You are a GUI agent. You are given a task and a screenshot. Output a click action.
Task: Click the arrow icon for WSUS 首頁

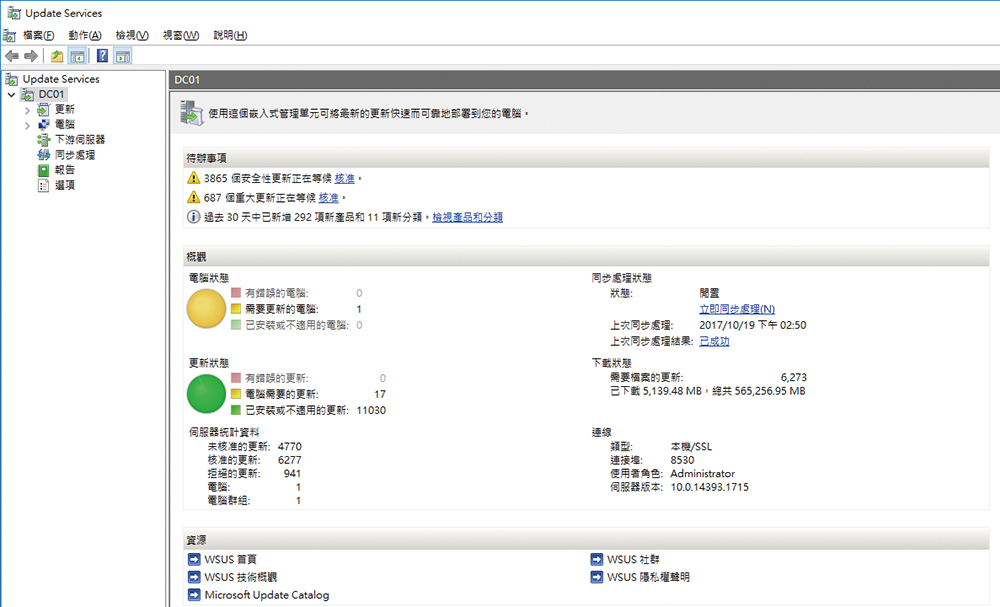pos(194,559)
